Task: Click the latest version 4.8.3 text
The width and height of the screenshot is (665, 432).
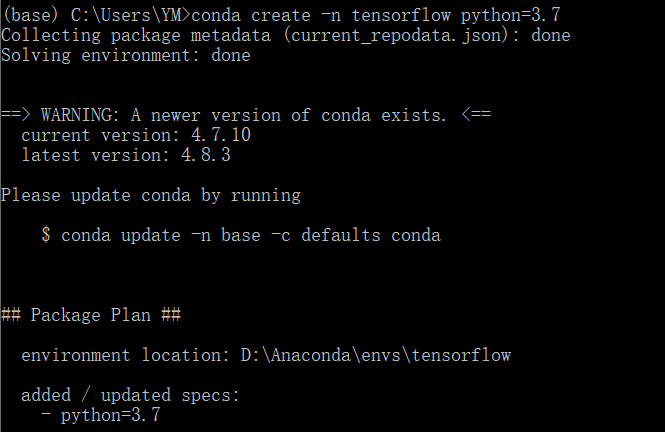Action: 126,155
